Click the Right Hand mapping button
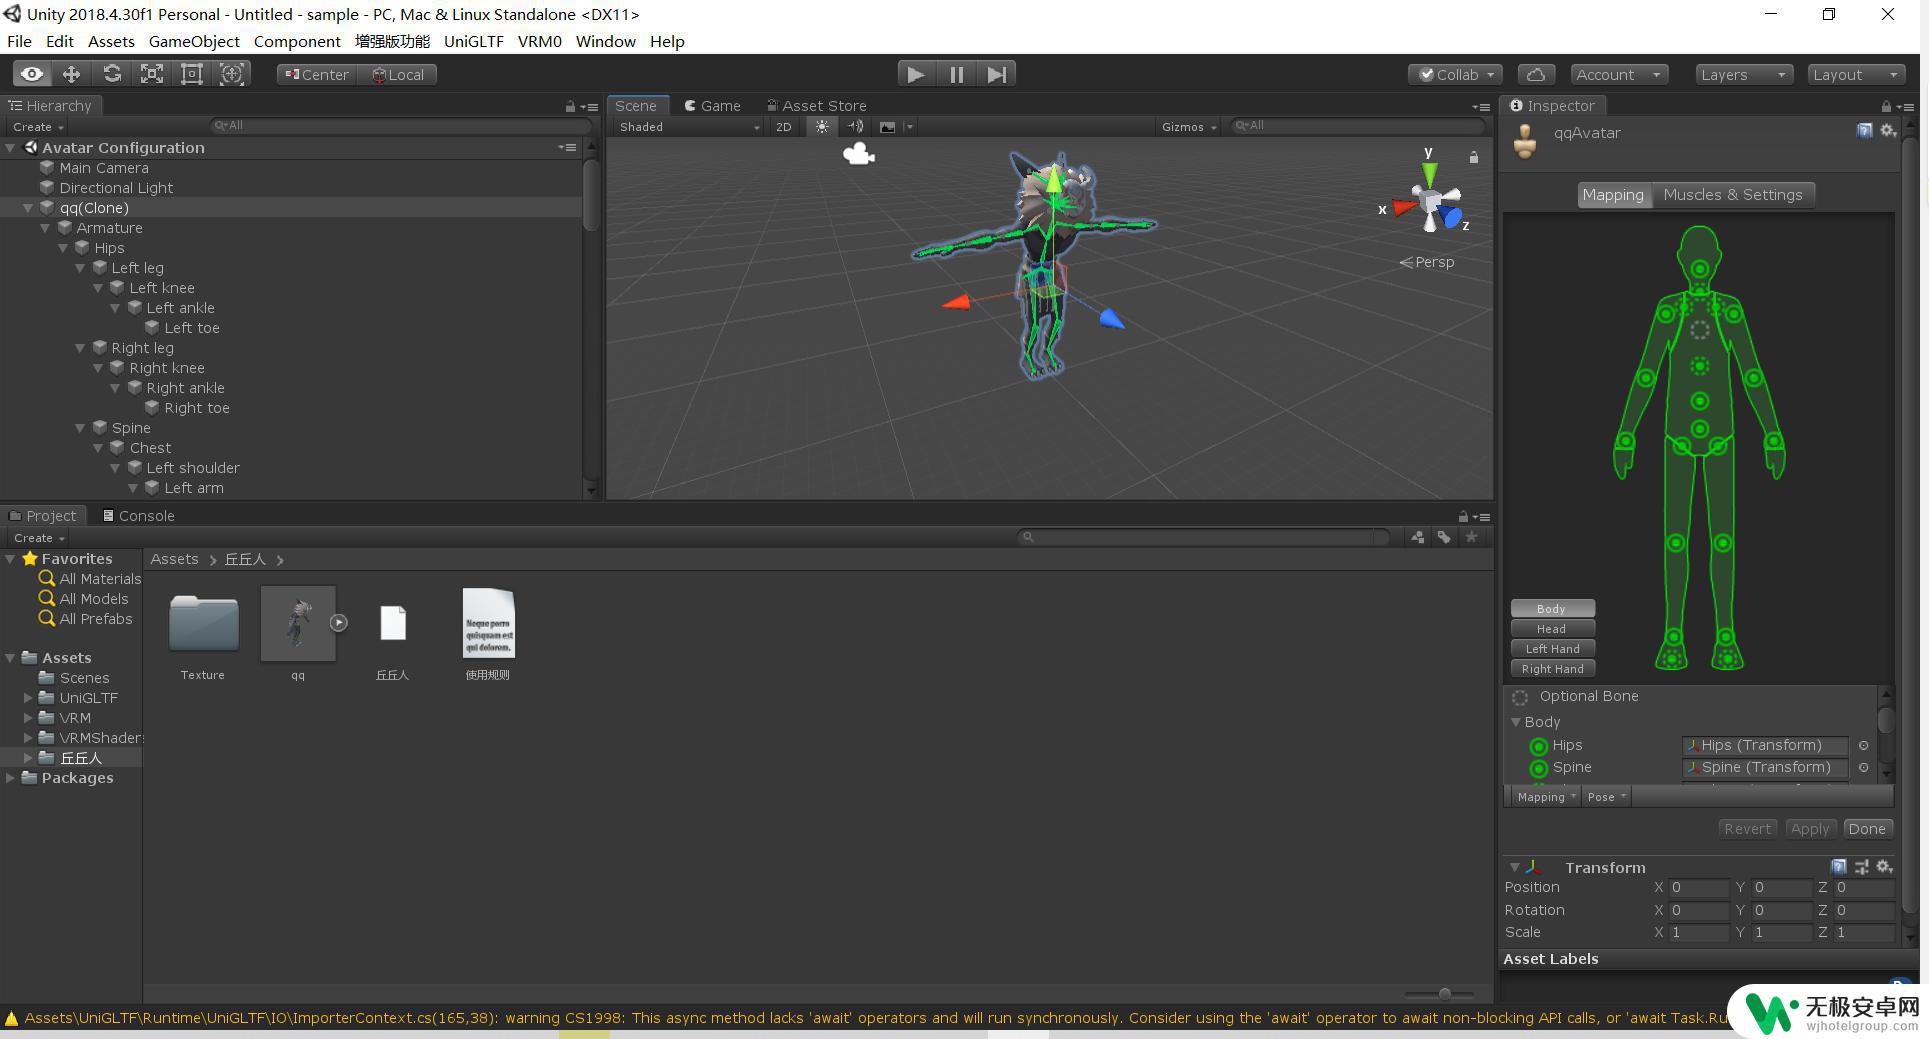 click(x=1552, y=669)
